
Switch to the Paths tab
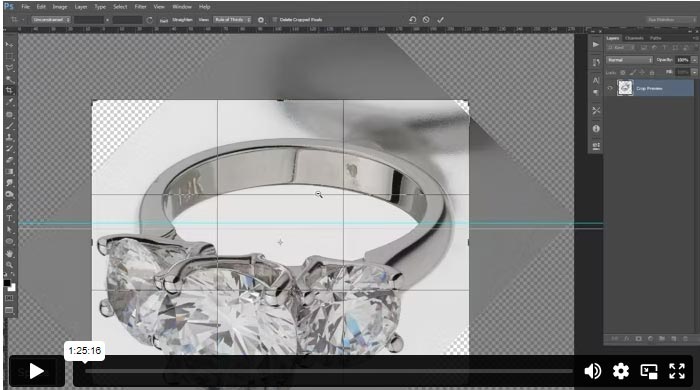(655, 38)
